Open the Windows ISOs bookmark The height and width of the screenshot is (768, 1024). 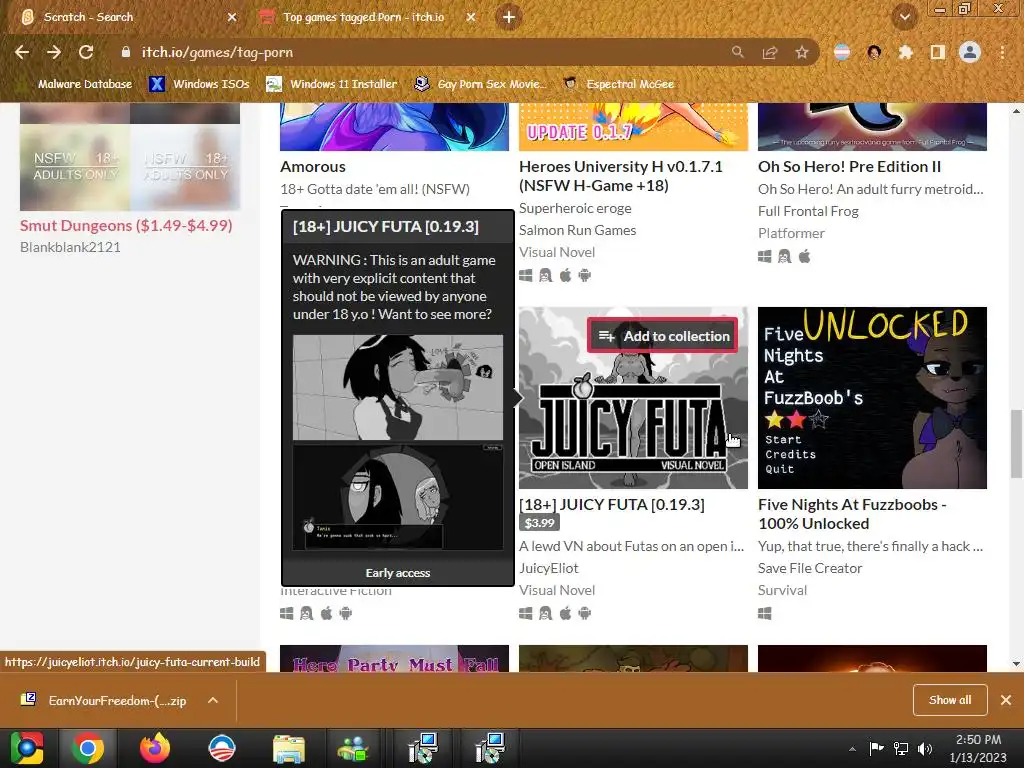(200, 84)
